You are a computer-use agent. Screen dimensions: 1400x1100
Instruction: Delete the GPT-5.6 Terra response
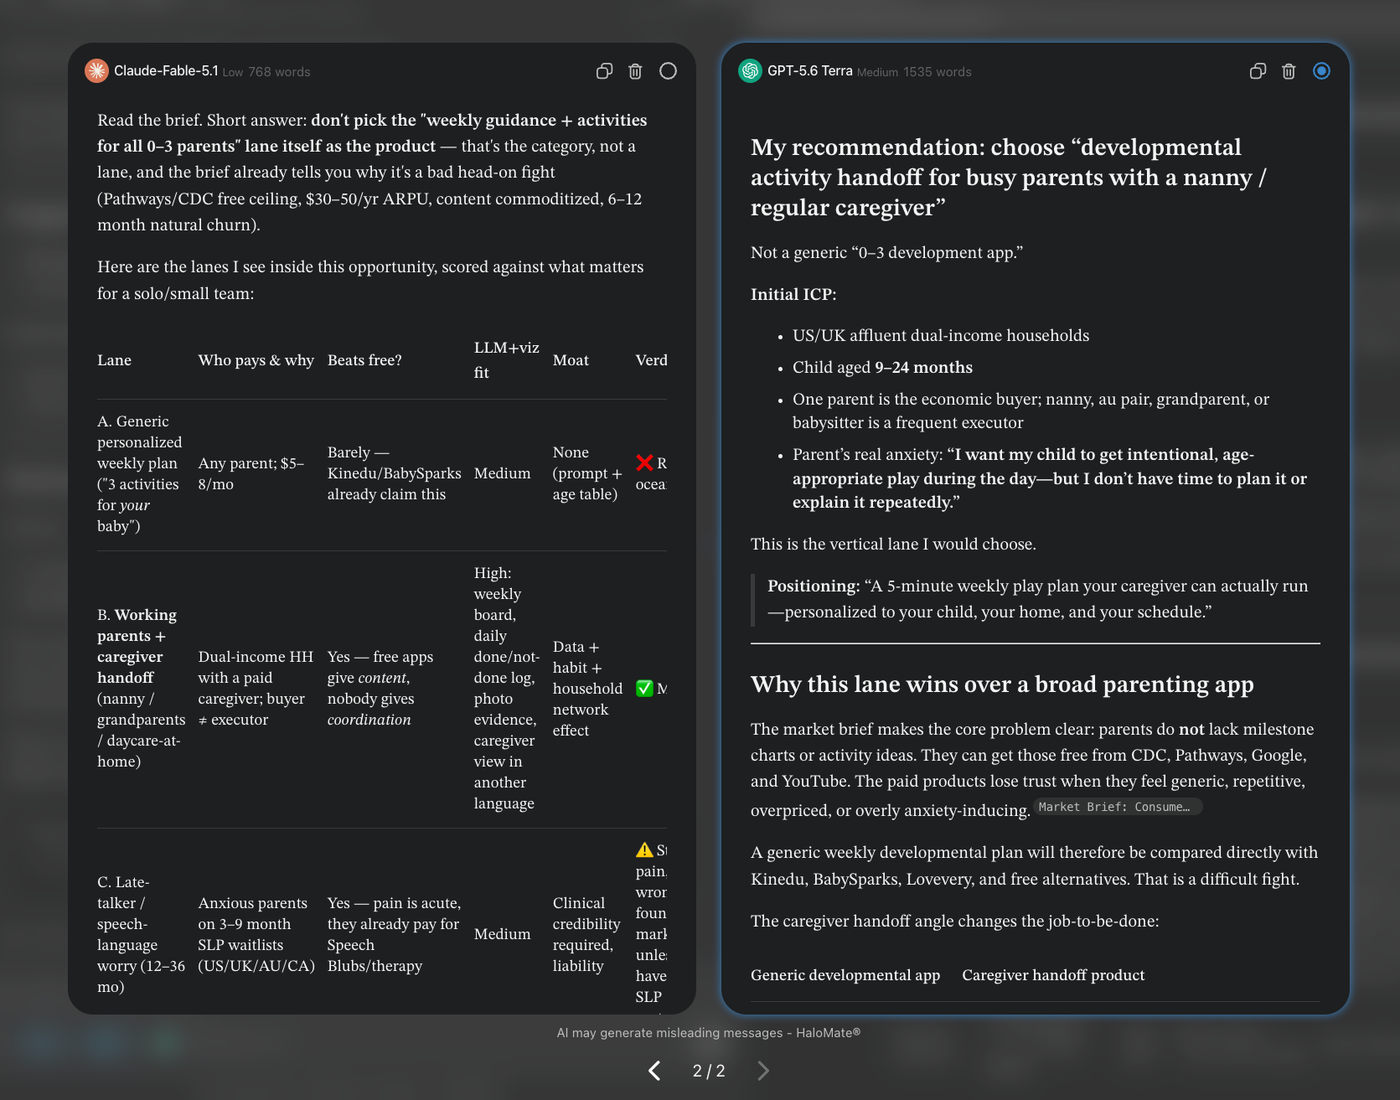[1289, 71]
